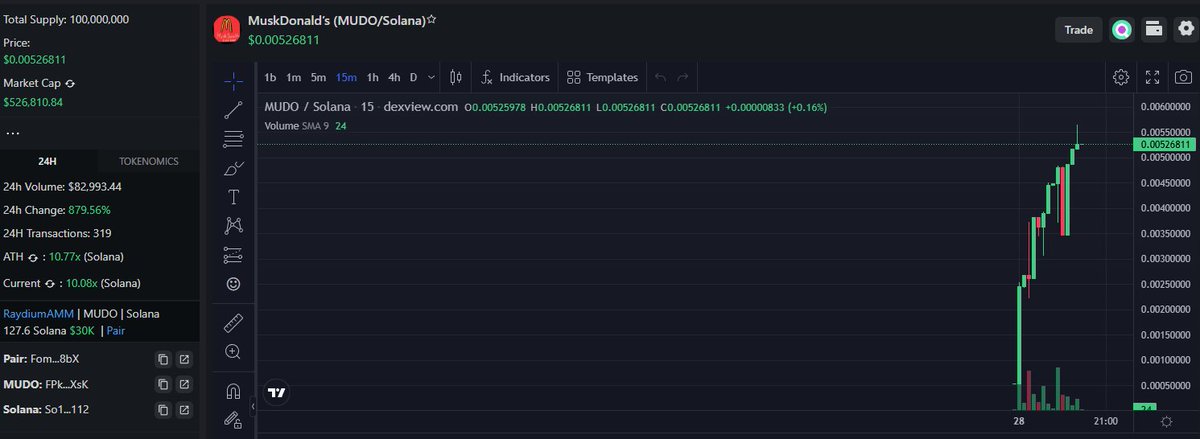Select the crosshair cursor tool
Viewport: 1200px width, 439px height.
coord(233,81)
